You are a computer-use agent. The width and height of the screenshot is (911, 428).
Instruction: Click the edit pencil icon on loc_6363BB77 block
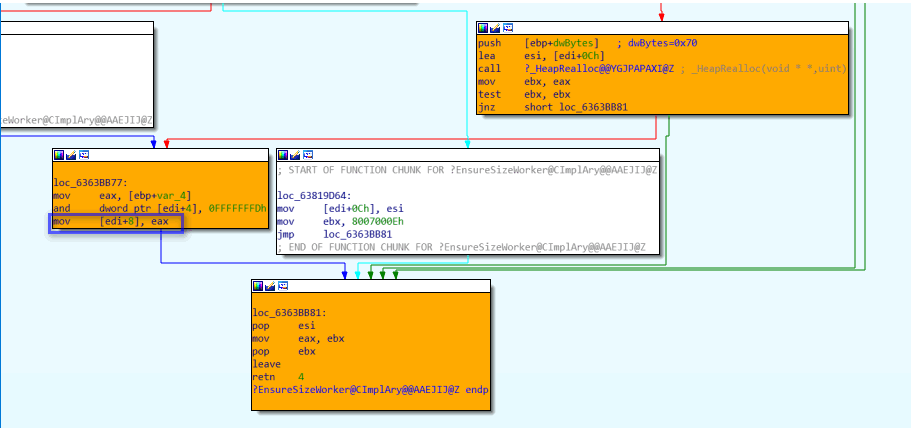click(71, 155)
